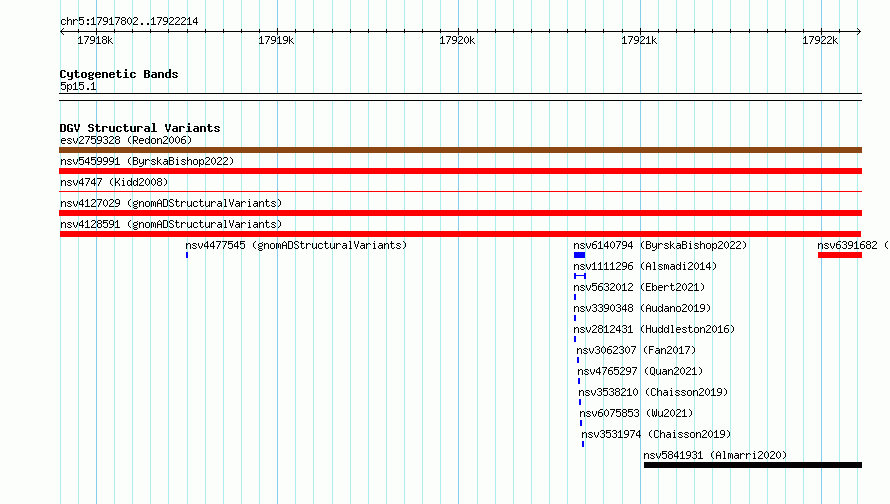
Task: Open nsv2812431 (Huddleston2016) label
Action: pyautogui.click(x=654, y=329)
